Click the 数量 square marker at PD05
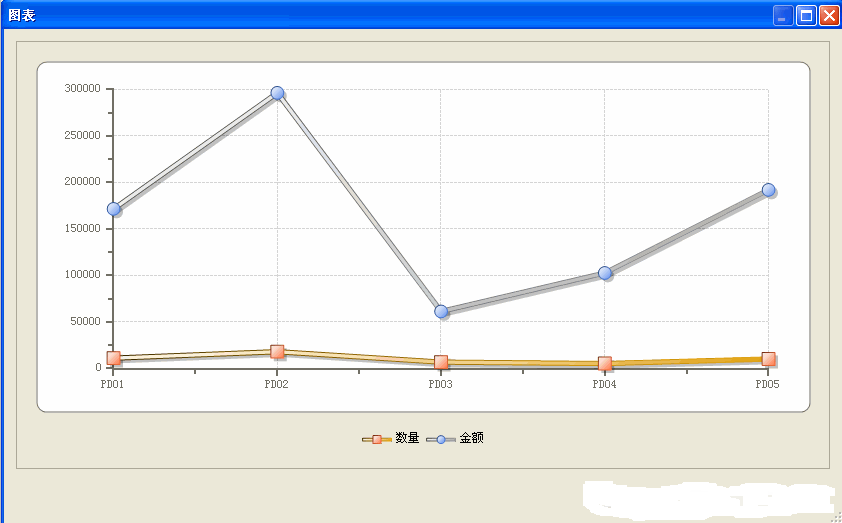842x523 pixels. (x=768, y=359)
